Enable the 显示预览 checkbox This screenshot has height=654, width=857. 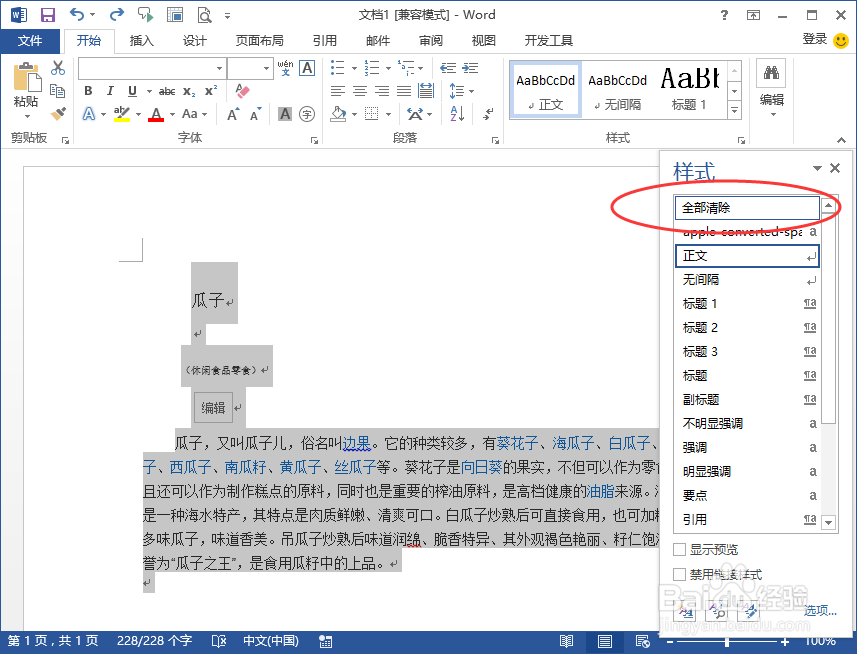coord(677,549)
